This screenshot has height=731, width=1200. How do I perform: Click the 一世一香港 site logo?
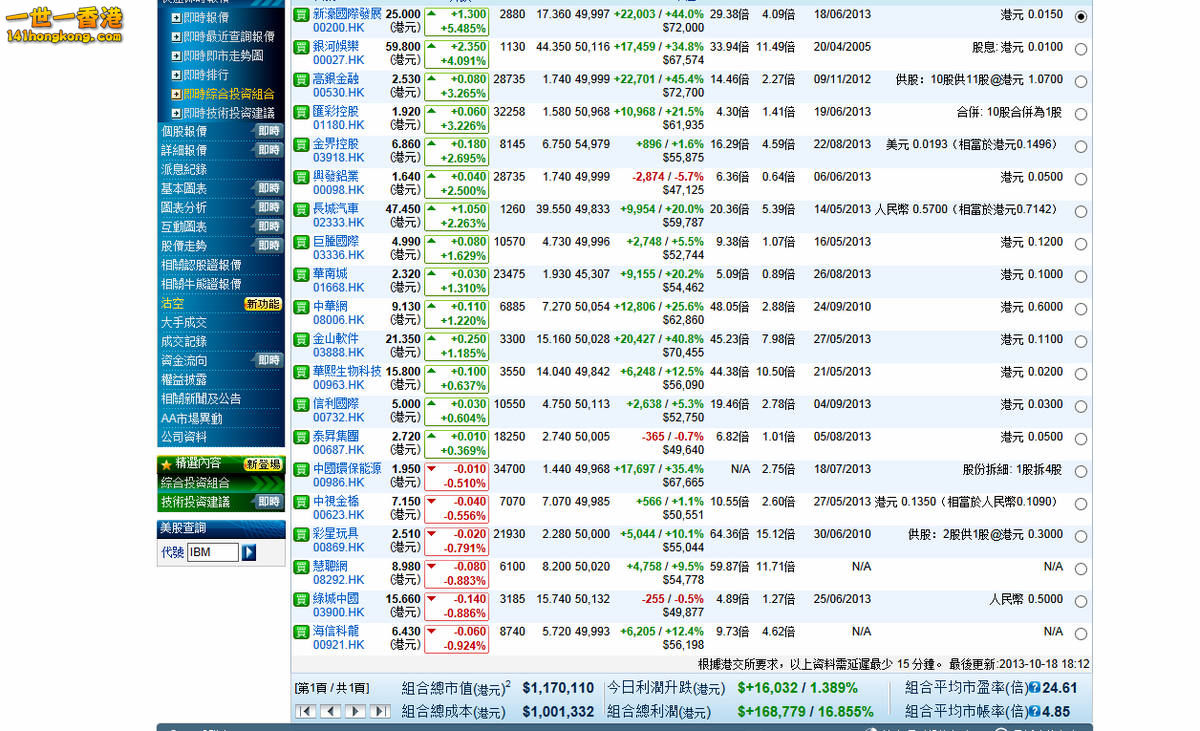[64, 24]
